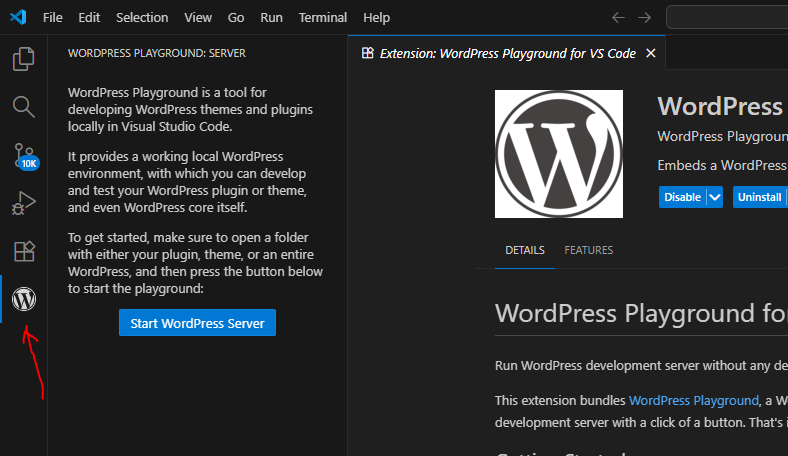Open the Extensions view icon
This screenshot has width=788, height=456.
point(24,251)
